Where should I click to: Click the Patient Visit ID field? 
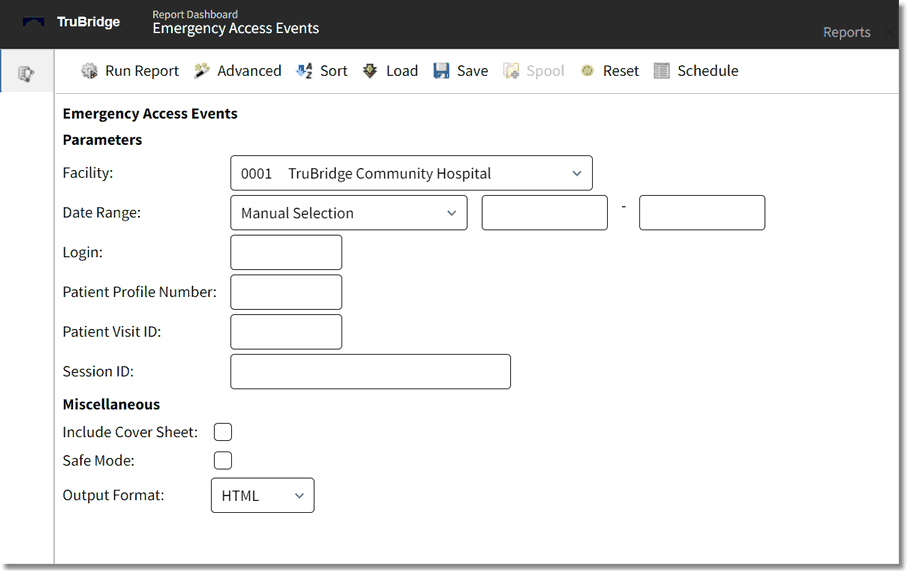pos(286,332)
